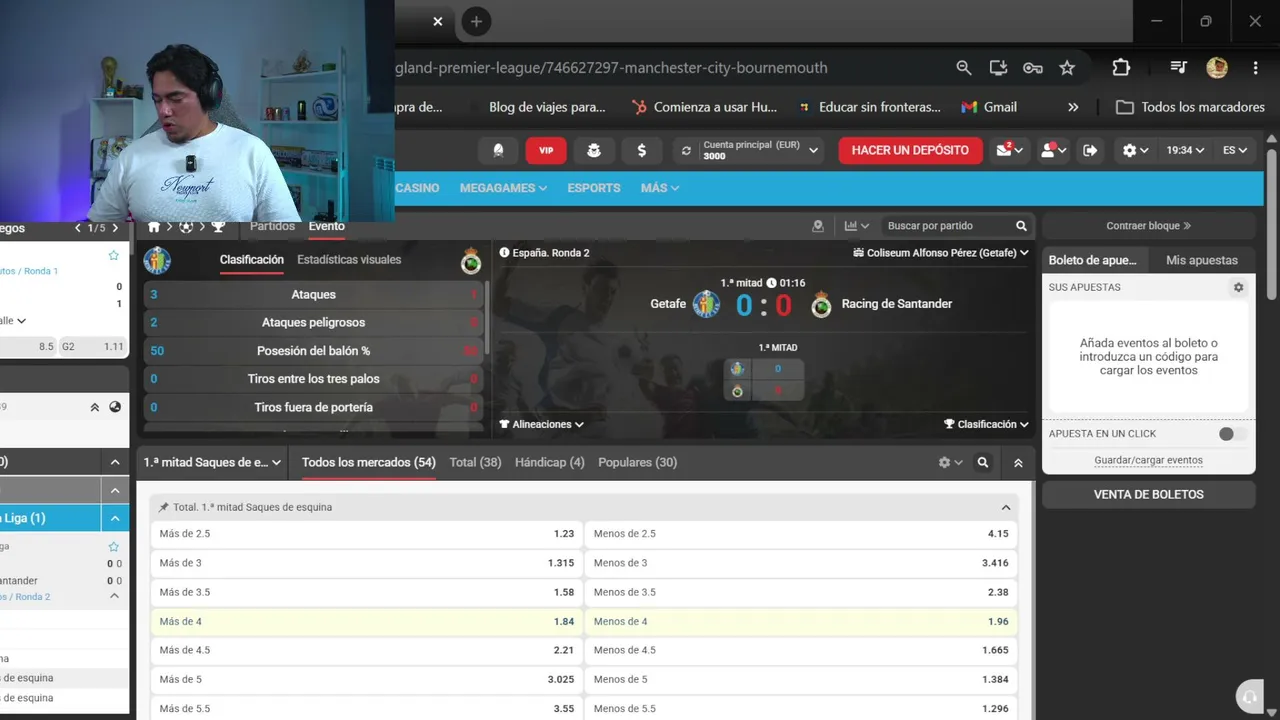1280x720 pixels.
Task: Click the football icon in breadcrumb
Action: (186, 227)
